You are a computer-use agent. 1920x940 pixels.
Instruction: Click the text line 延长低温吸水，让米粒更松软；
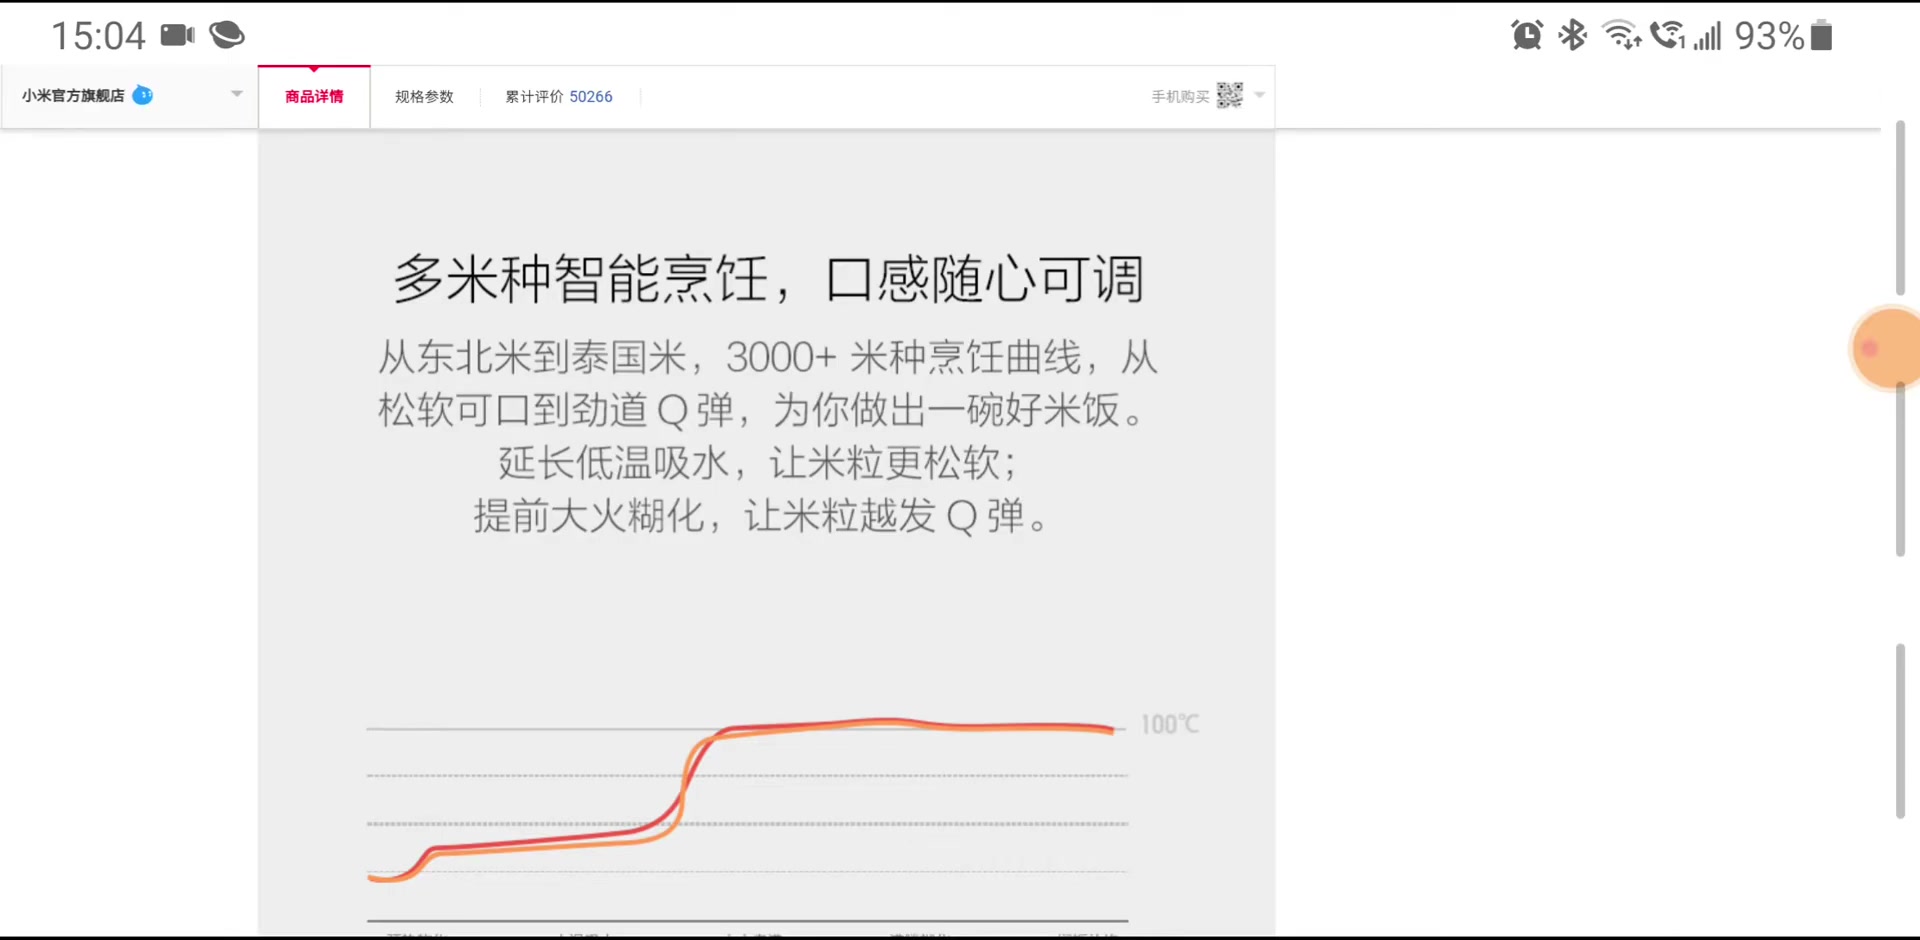click(x=758, y=463)
